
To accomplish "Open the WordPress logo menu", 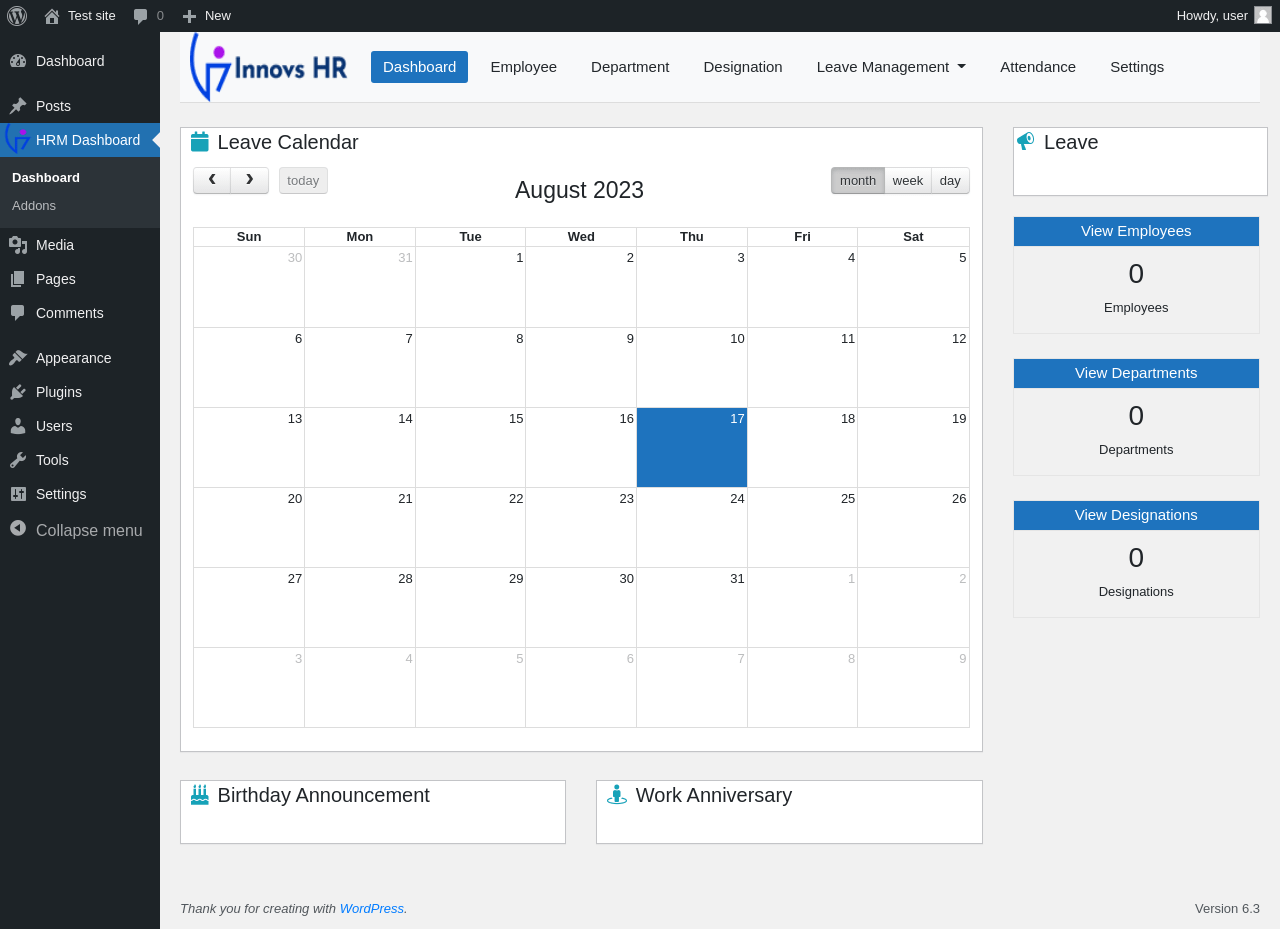I will click(x=17, y=16).
